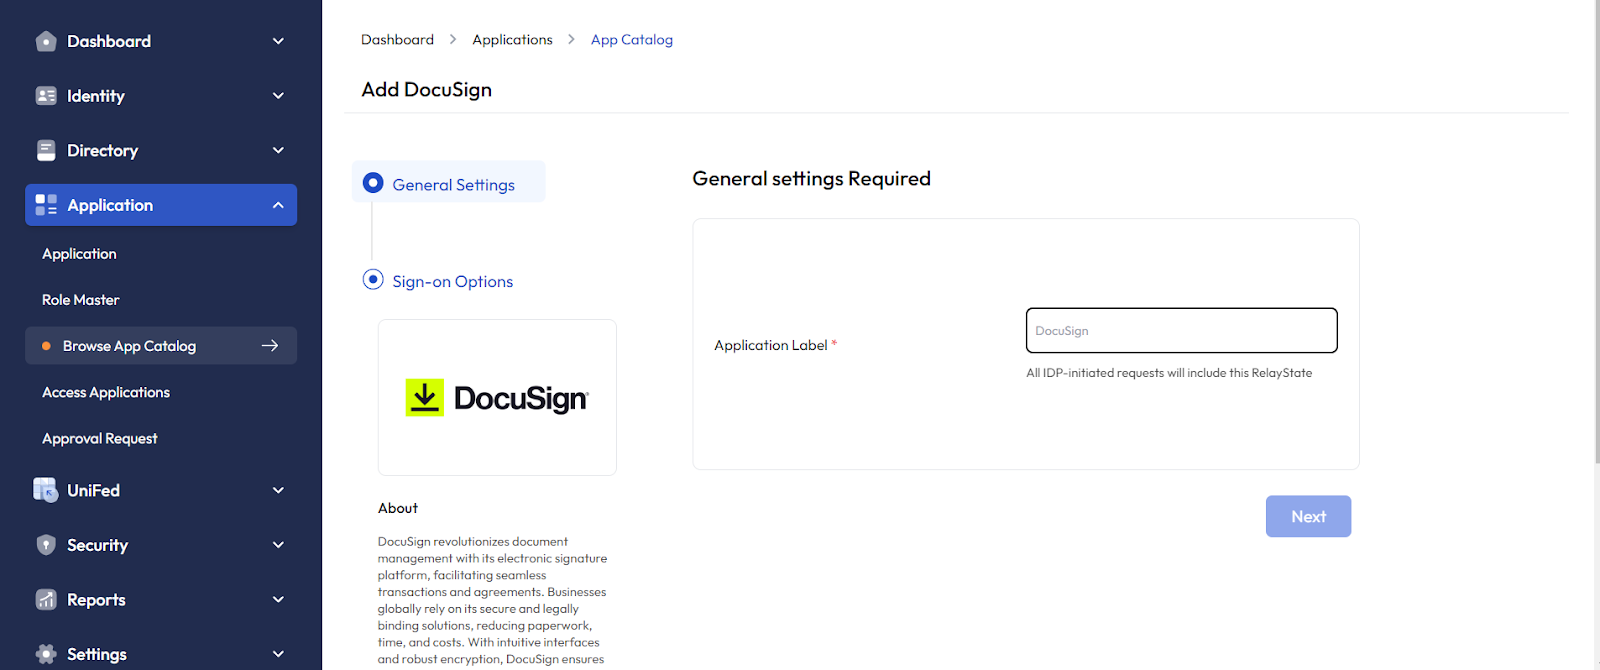Screen dimensions: 1600x670
Task: Click the Identity label in sidebar
Action: (x=96, y=96)
